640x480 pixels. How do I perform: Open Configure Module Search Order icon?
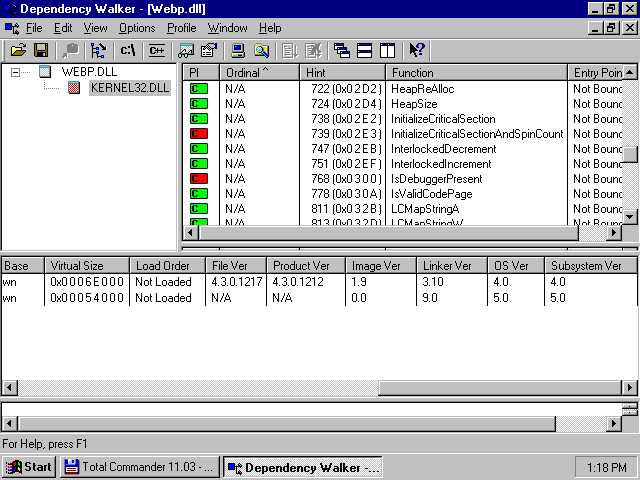[261, 51]
